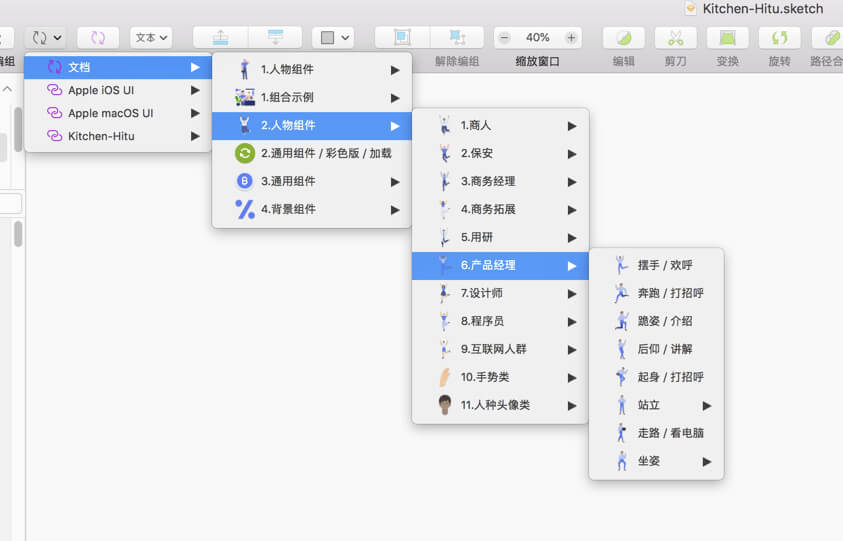Select the 文档 menu entry
Viewport: 843px width, 541px height.
pyautogui.click(x=118, y=67)
